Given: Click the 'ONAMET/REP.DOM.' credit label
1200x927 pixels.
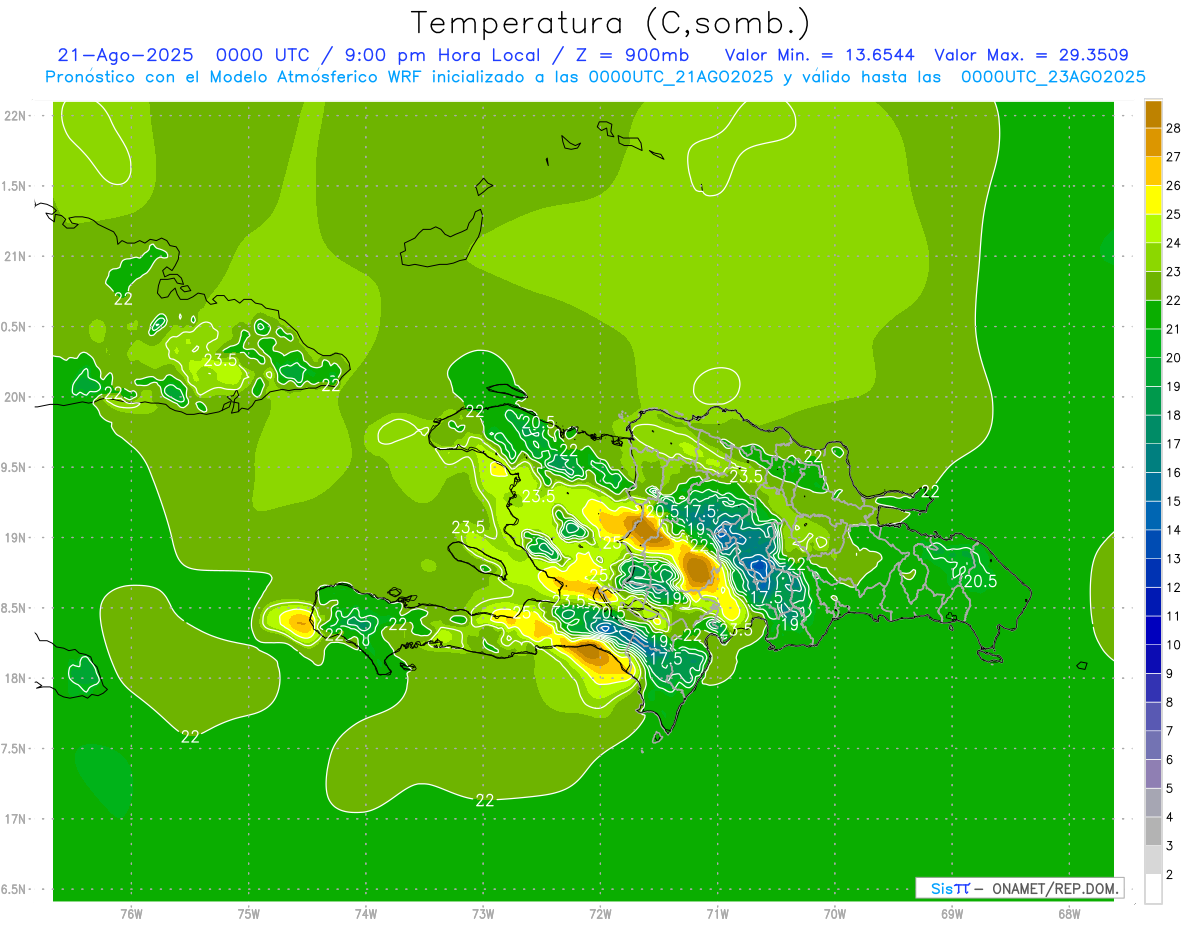Looking at the screenshot, I should pyautogui.click(x=1055, y=888).
